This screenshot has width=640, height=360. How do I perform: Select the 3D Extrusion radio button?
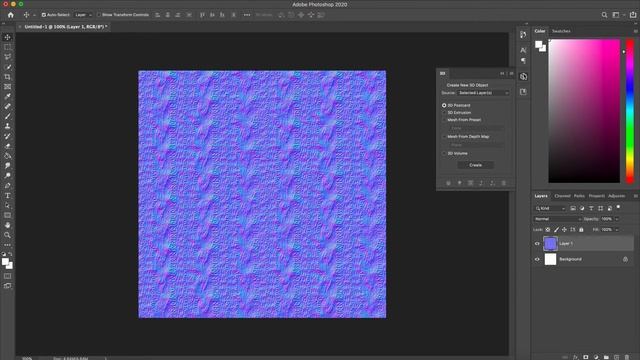point(444,113)
